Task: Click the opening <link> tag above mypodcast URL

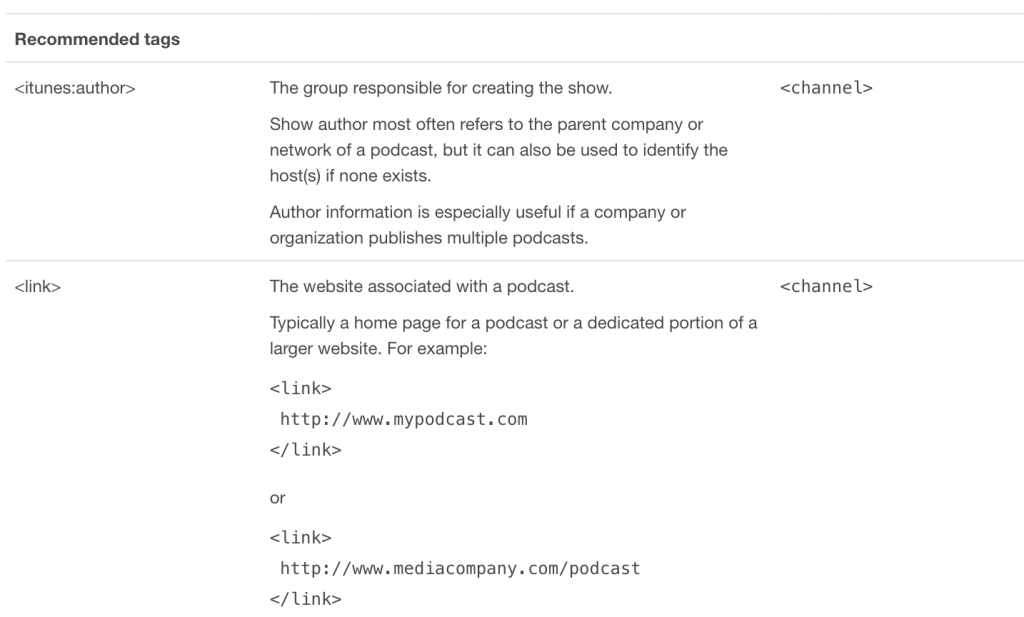Action: click(x=300, y=387)
